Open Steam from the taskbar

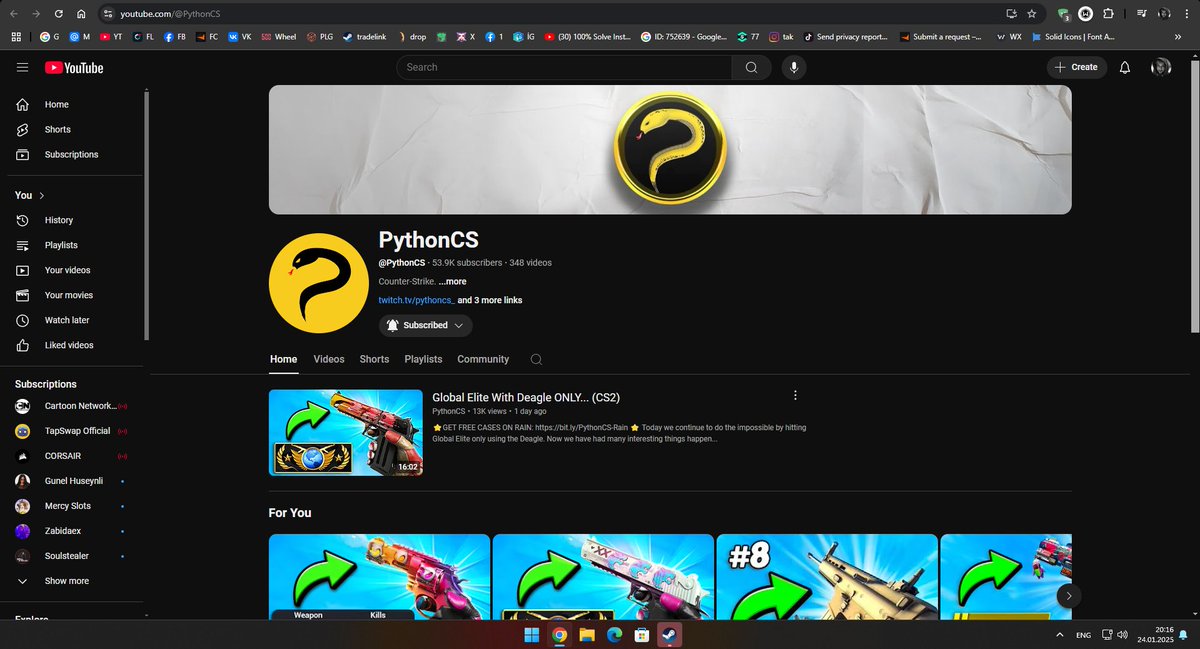click(x=668, y=634)
